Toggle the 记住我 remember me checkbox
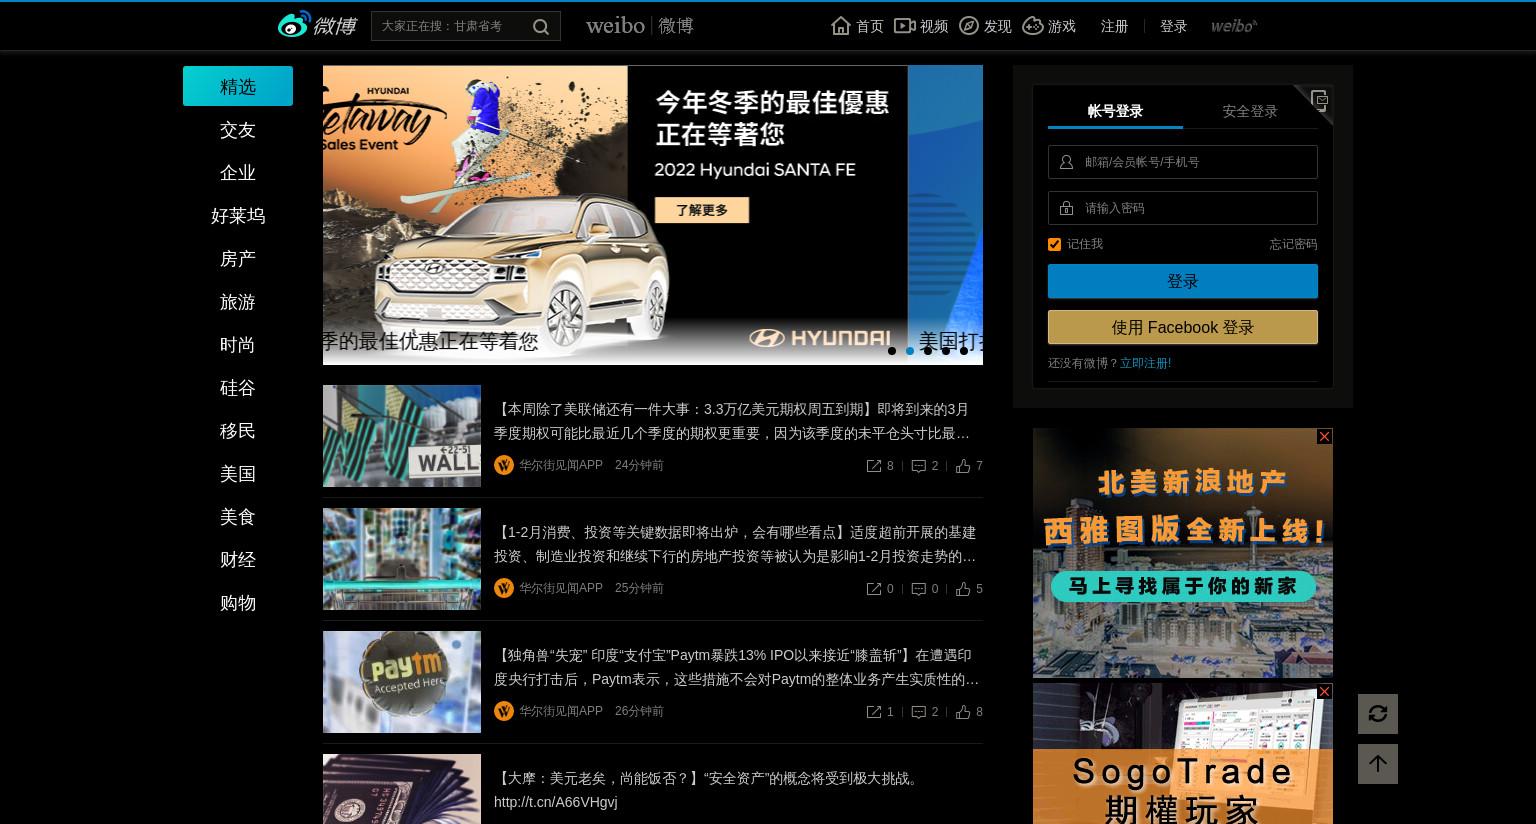This screenshot has height=824, width=1536. tap(1054, 244)
